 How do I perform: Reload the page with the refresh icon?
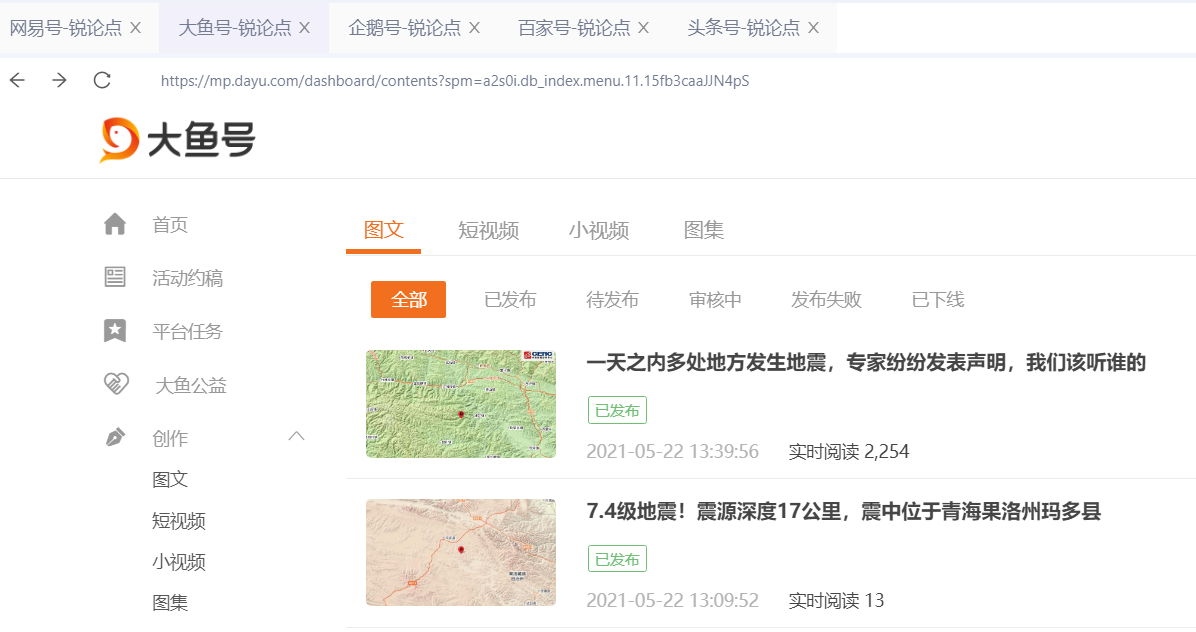point(102,81)
